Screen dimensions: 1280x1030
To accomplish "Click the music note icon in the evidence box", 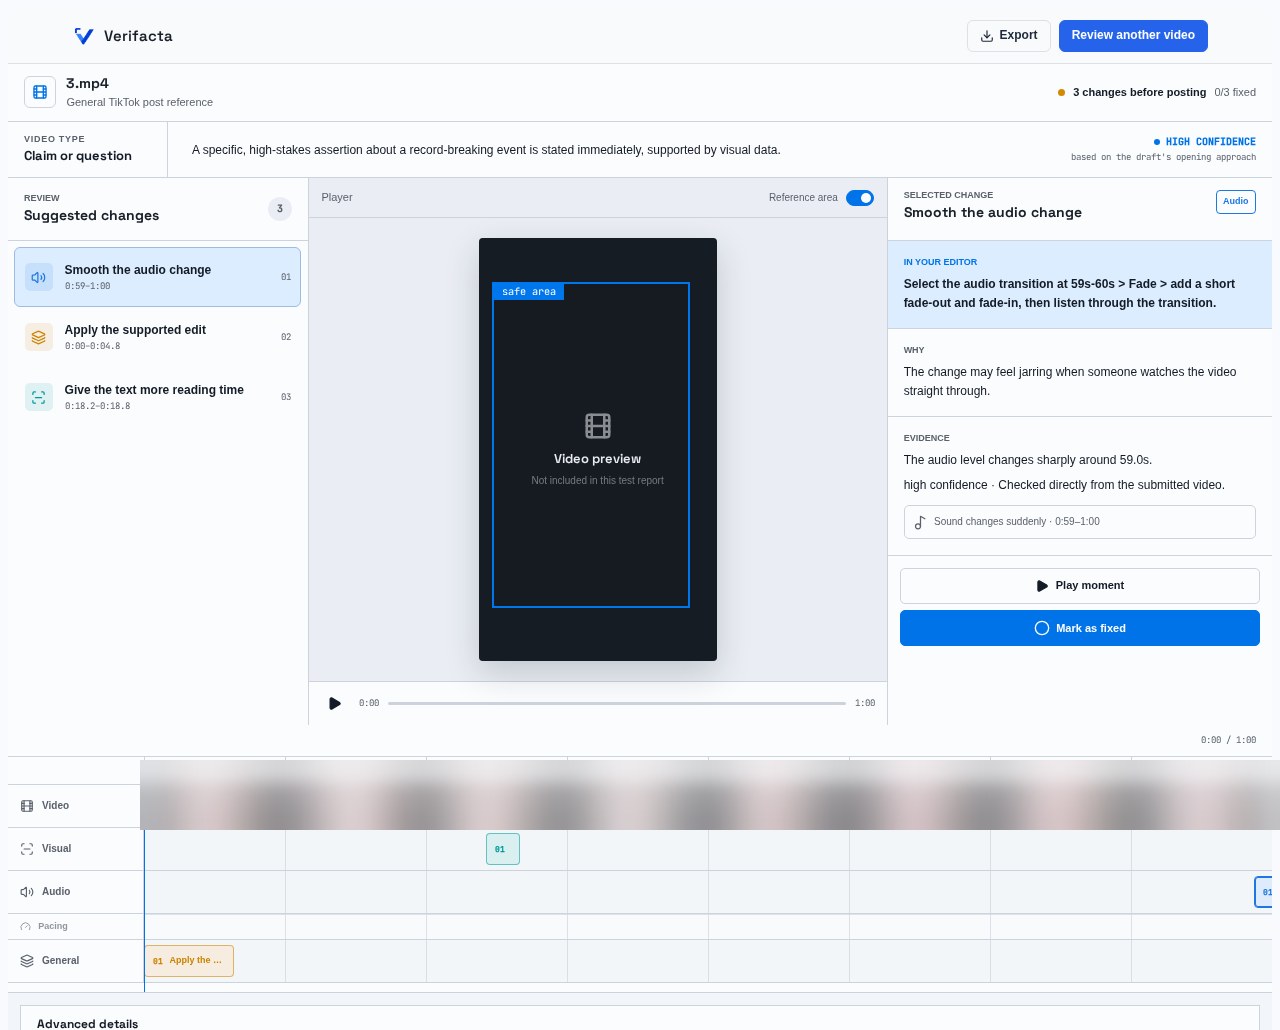I will coord(920,522).
